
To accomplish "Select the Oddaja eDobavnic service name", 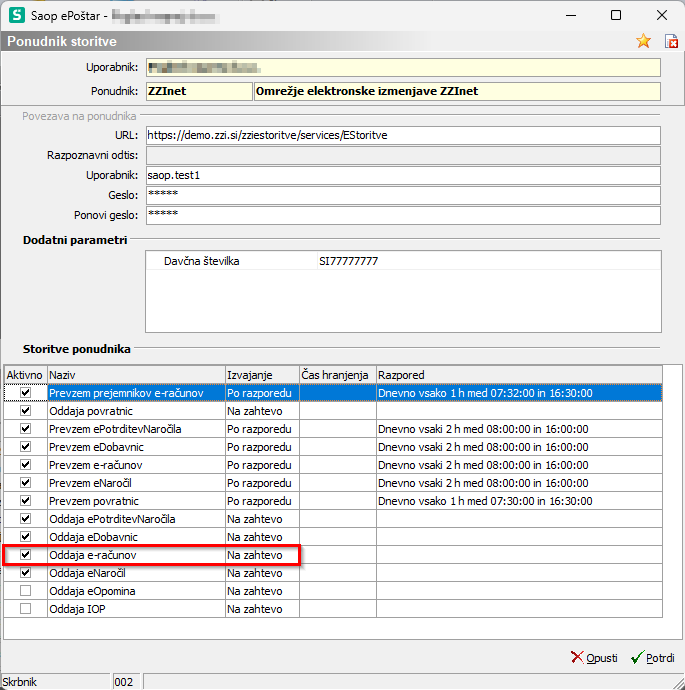I will [93, 537].
